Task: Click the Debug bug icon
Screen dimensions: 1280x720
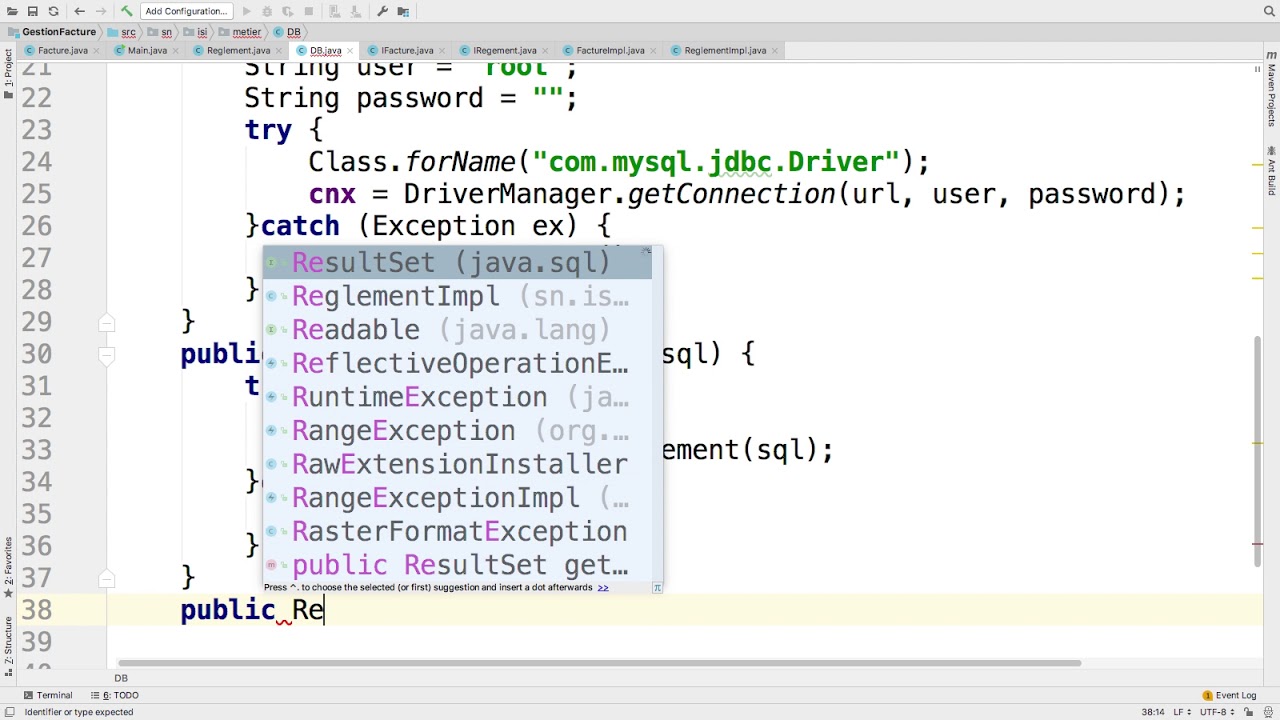Action: (267, 11)
